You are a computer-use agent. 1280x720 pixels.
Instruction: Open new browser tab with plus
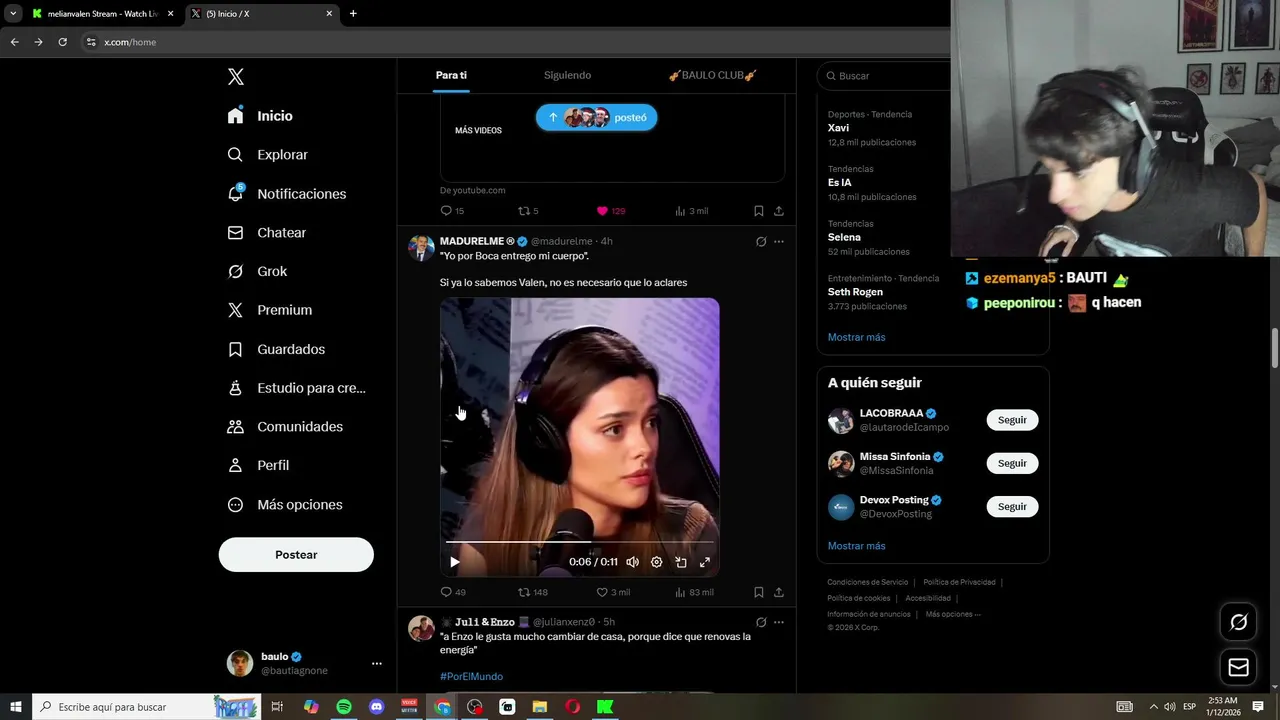pyautogui.click(x=353, y=14)
